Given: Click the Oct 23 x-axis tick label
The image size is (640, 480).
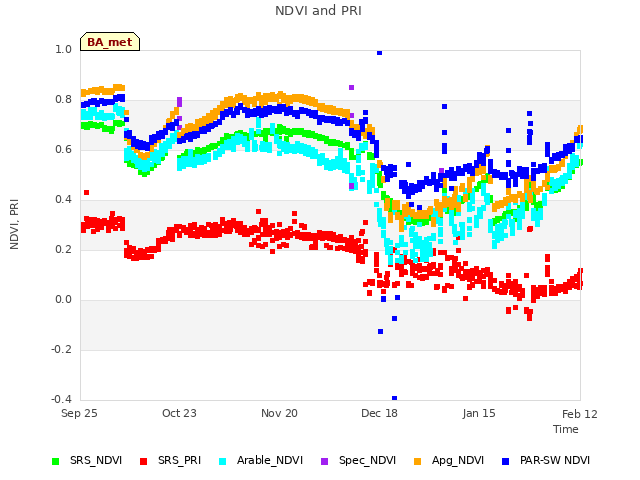Looking at the screenshot, I should point(179,413).
